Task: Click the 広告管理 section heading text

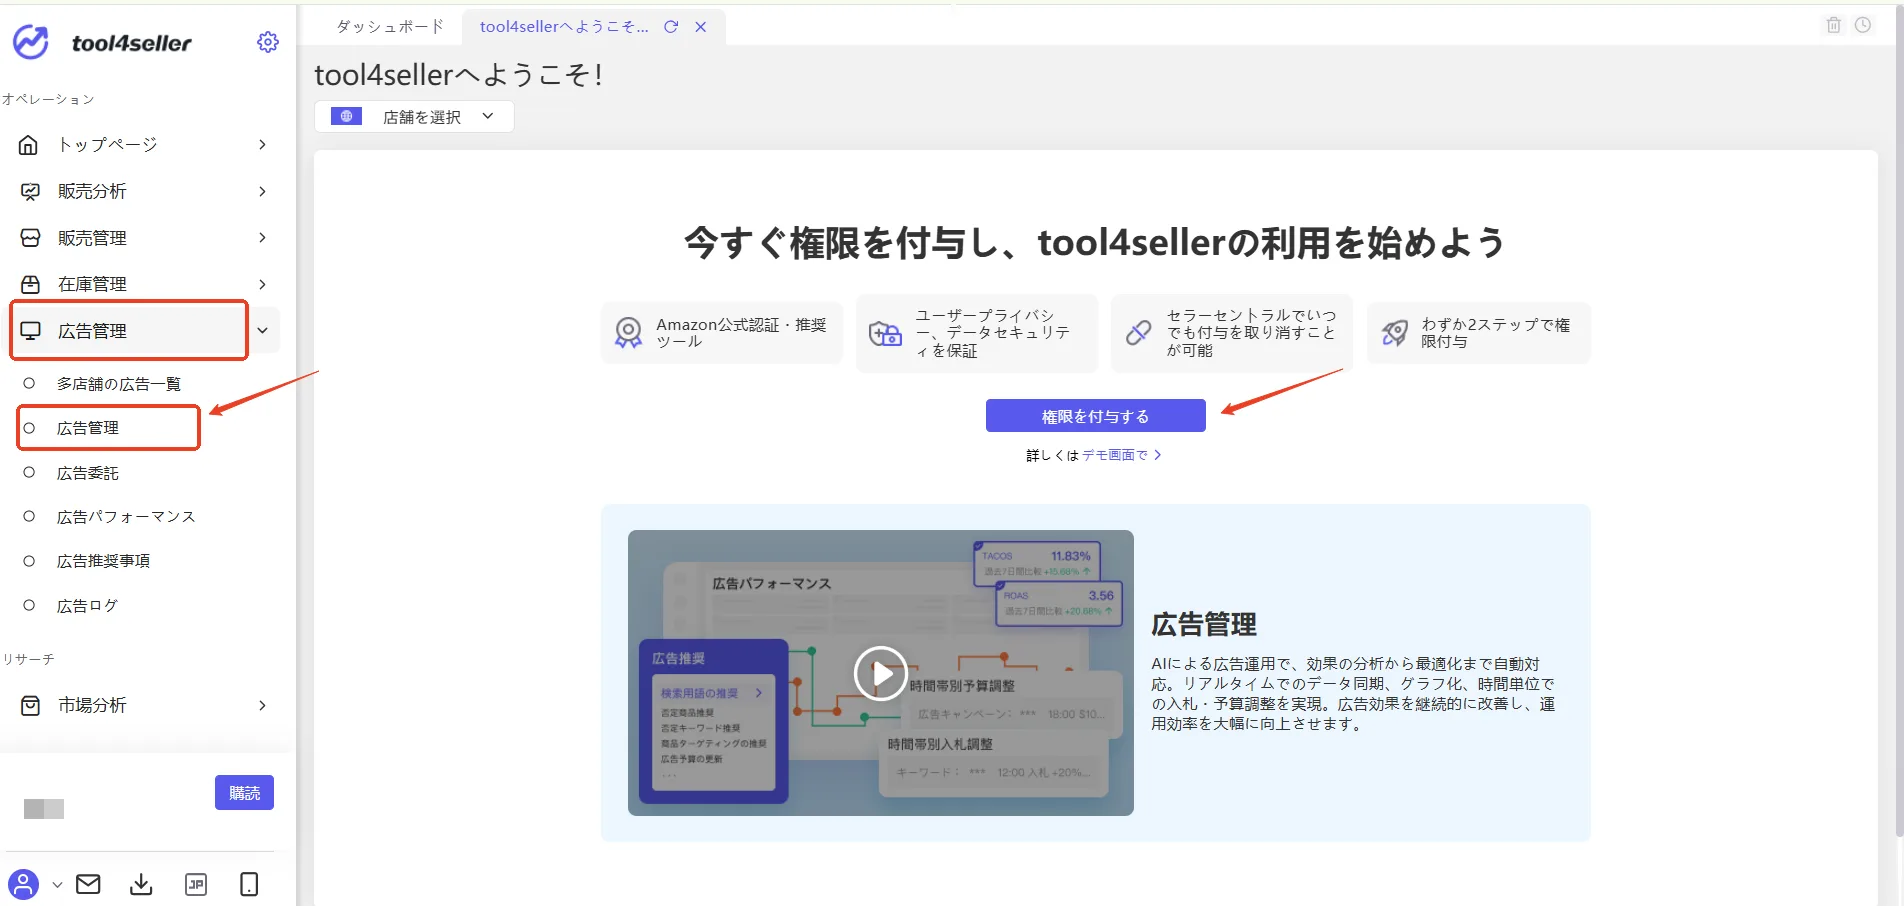Action: pyautogui.click(x=1204, y=625)
